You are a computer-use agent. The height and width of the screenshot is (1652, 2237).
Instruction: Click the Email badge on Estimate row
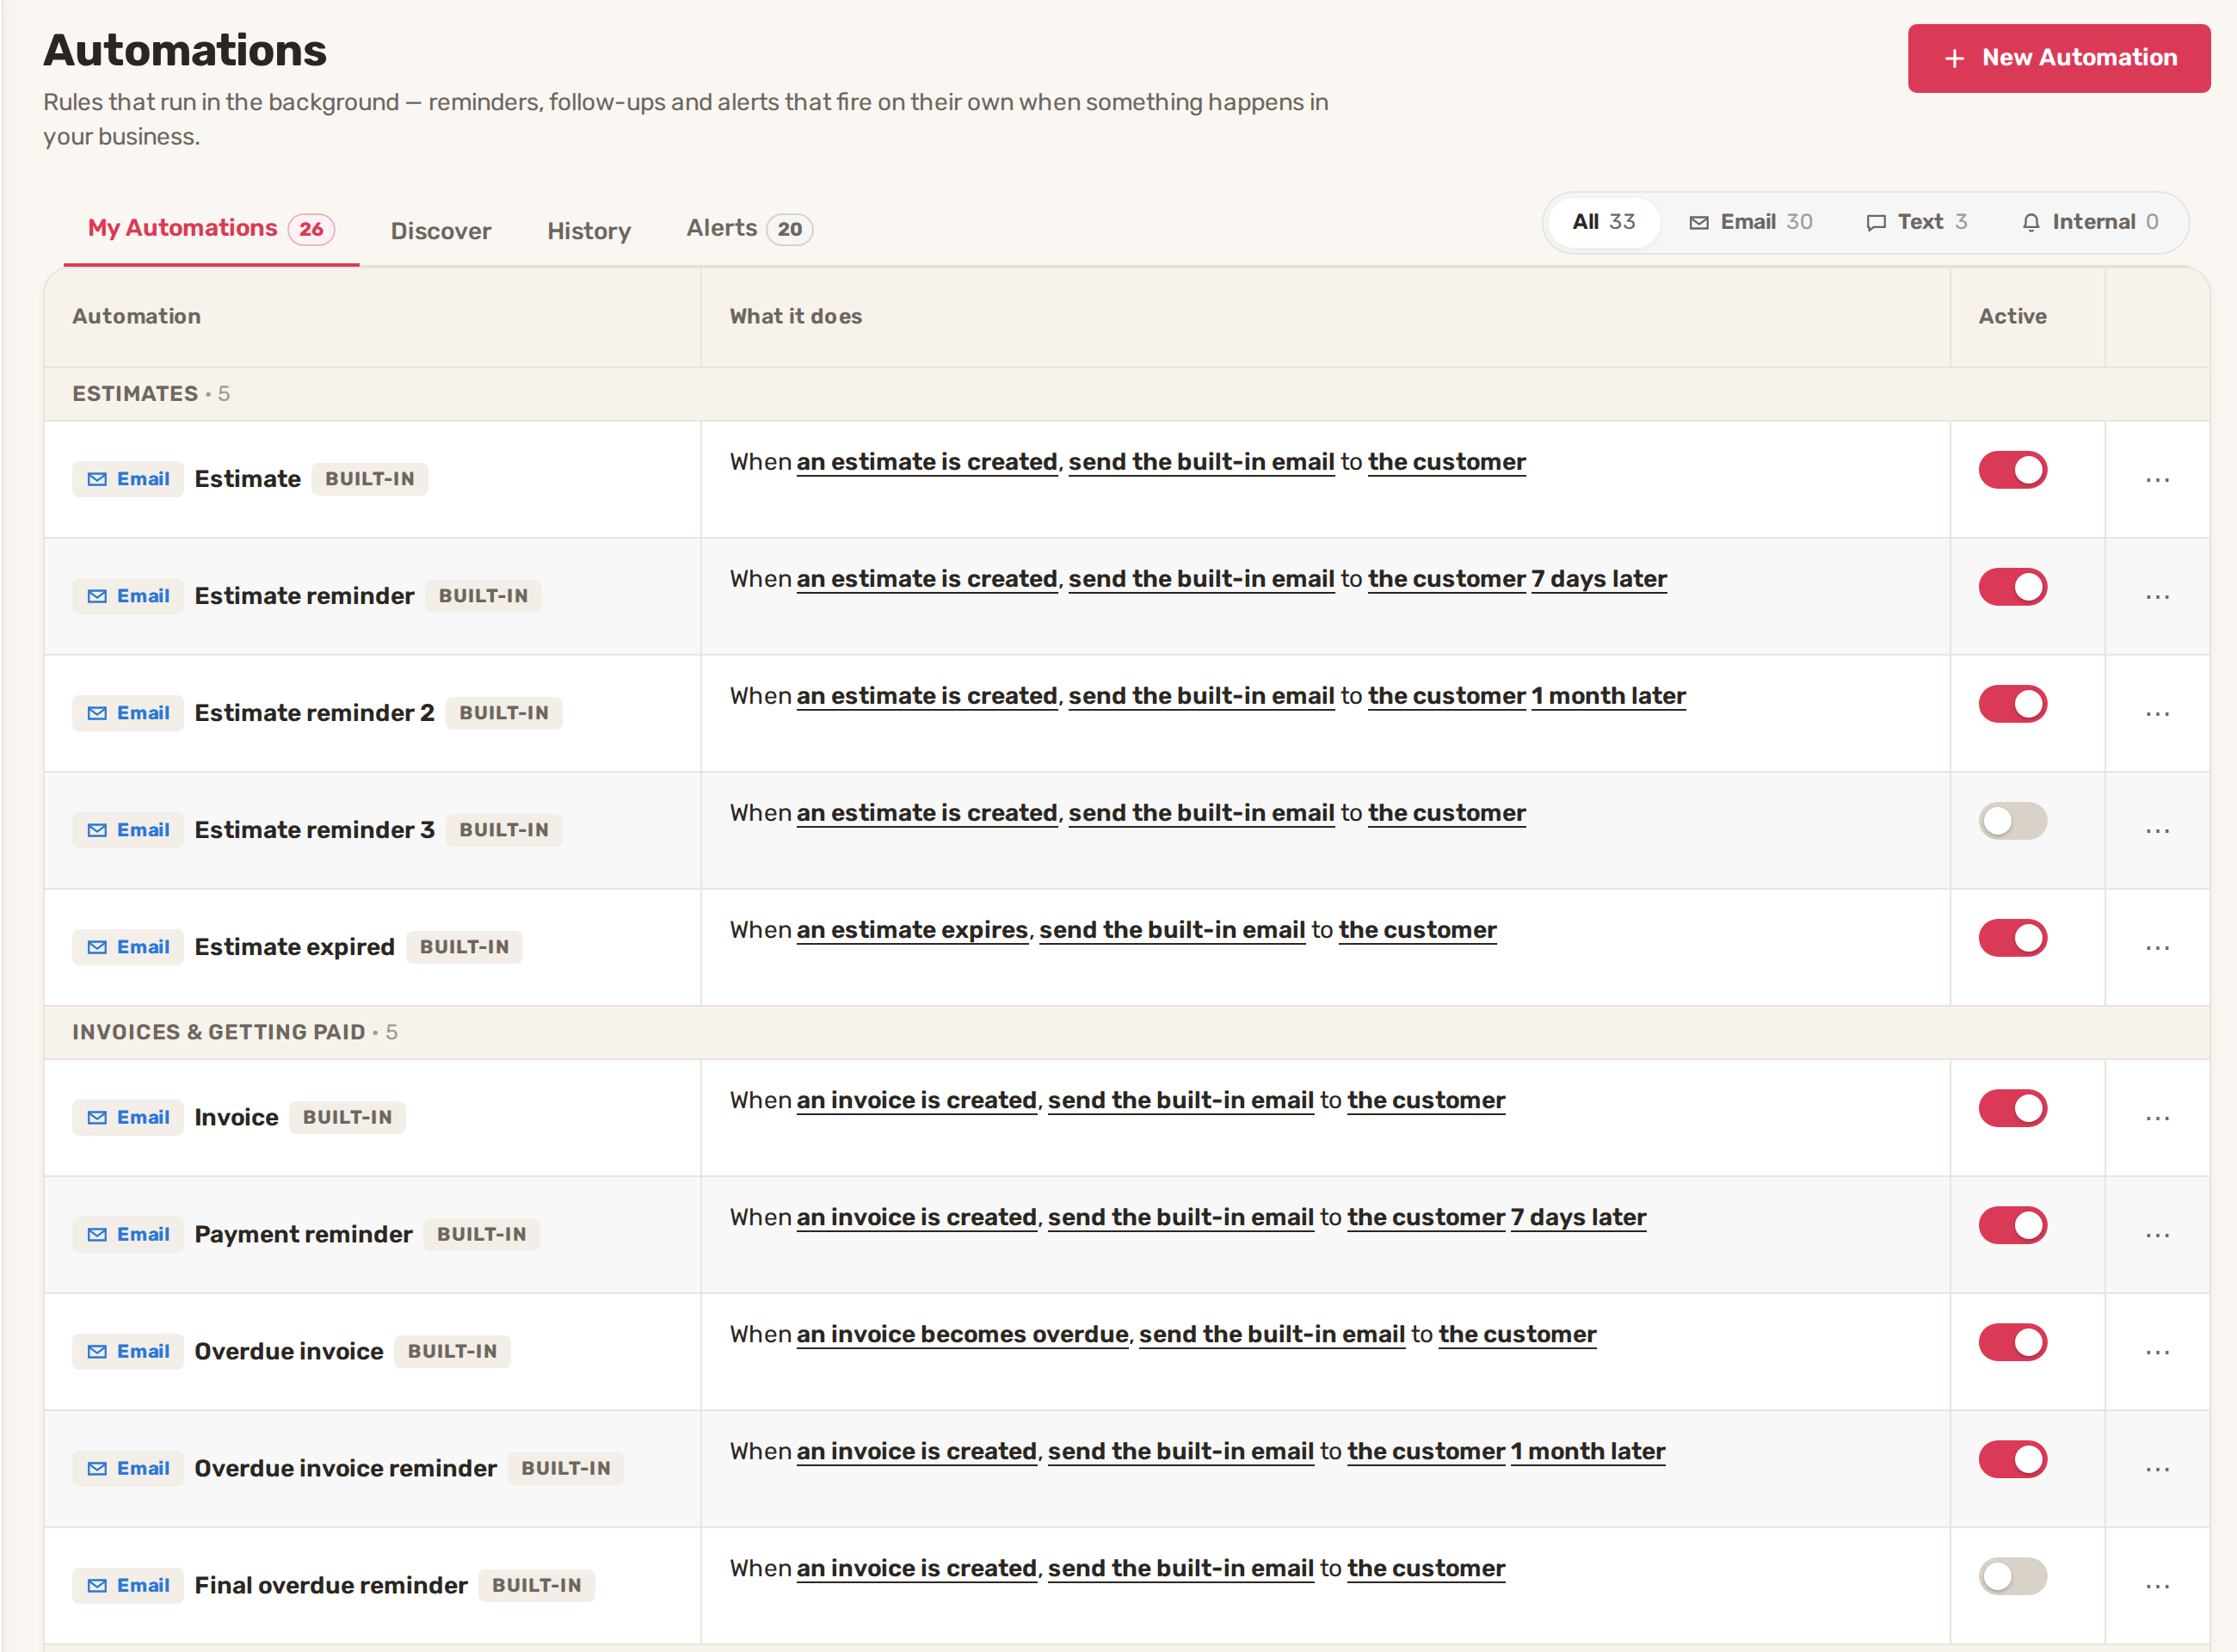pyautogui.click(x=128, y=479)
